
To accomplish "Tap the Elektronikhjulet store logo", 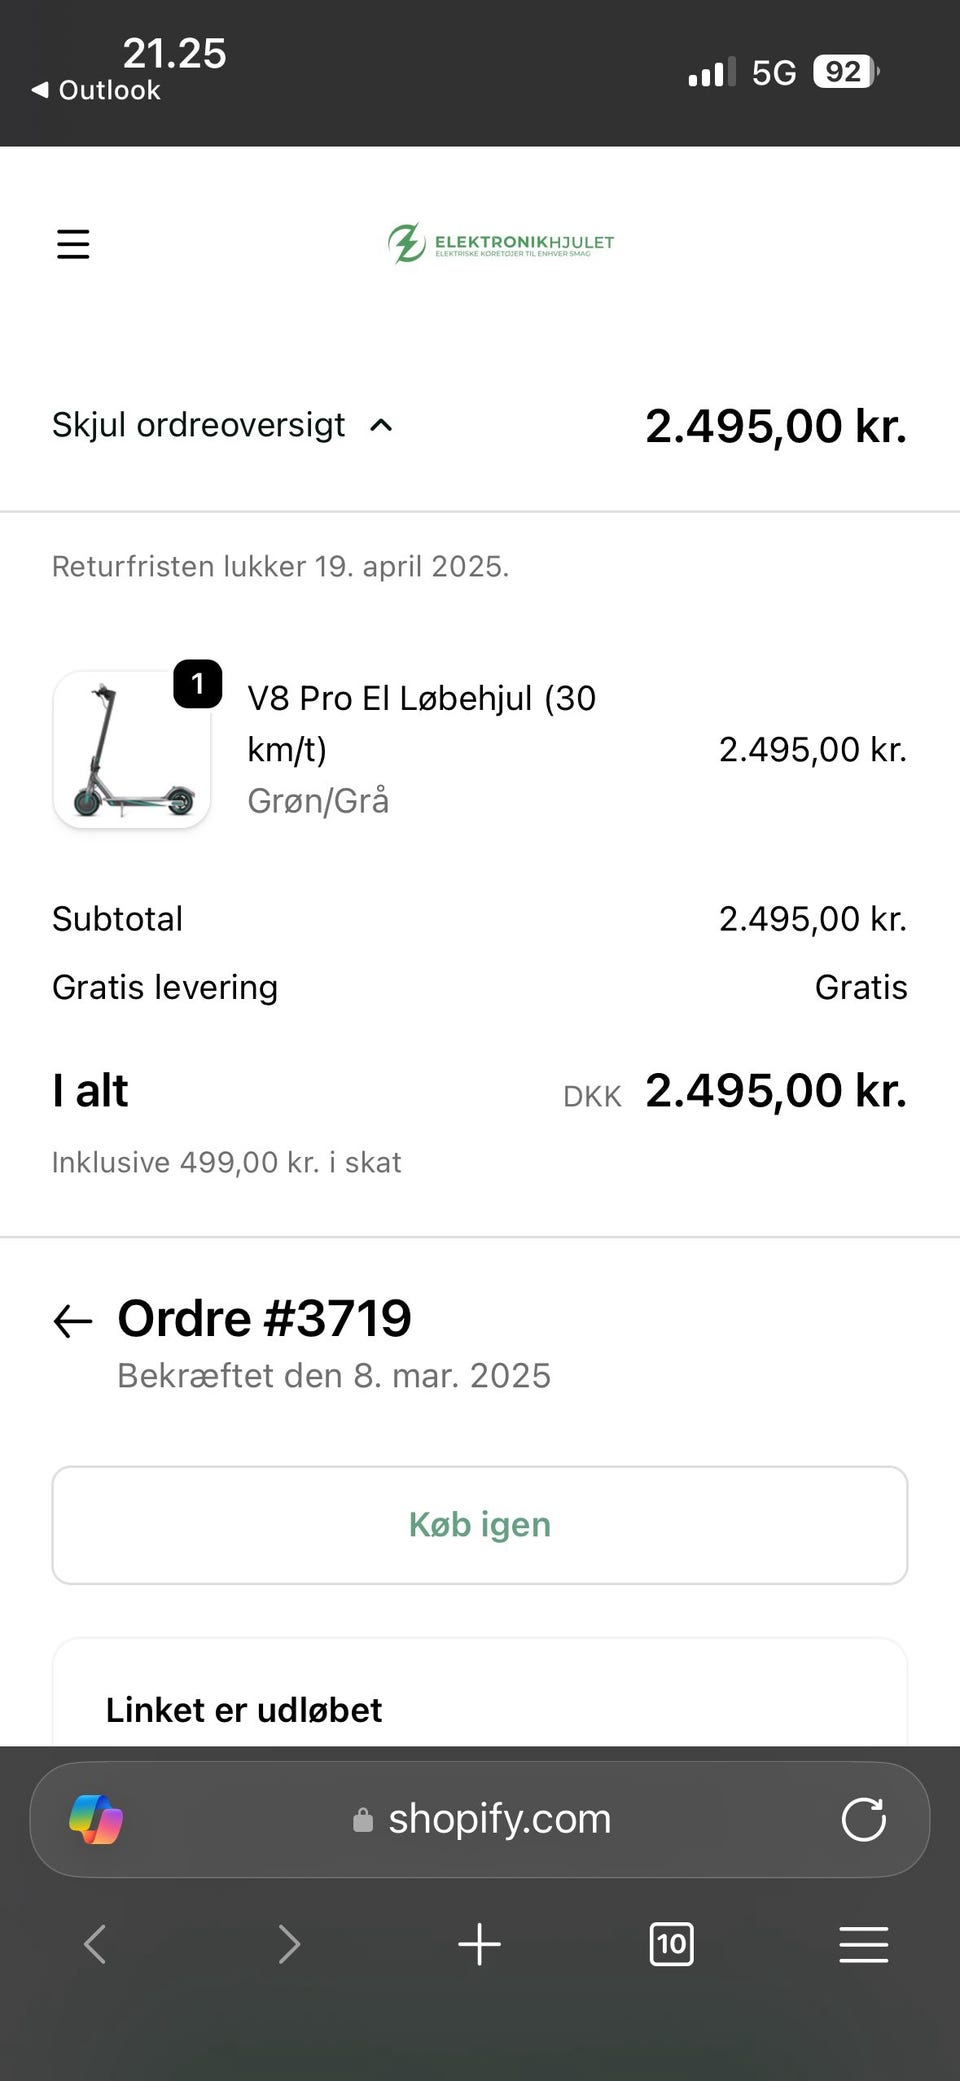I will tap(501, 243).
